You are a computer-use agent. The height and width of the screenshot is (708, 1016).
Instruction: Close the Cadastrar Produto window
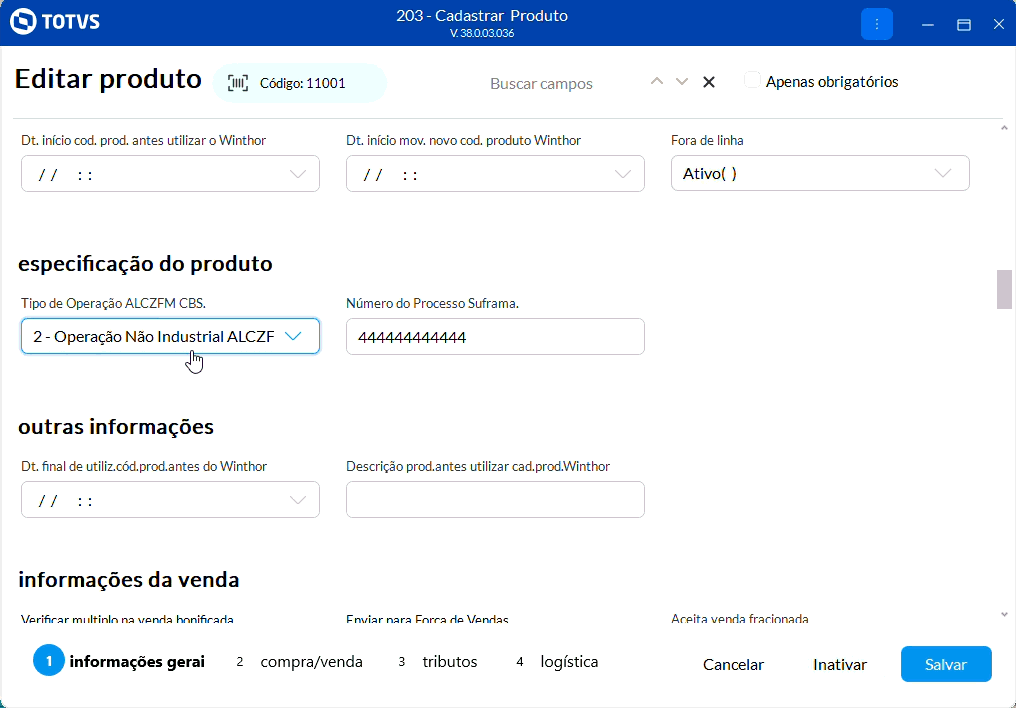point(999,25)
